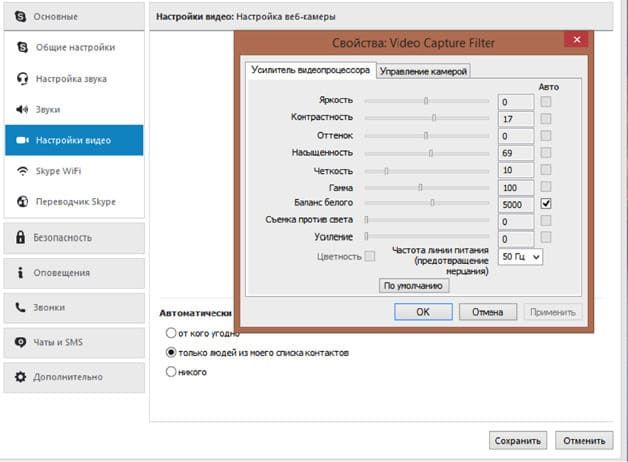Open the 50 Гц power line frequency dropdown

(x=520, y=257)
